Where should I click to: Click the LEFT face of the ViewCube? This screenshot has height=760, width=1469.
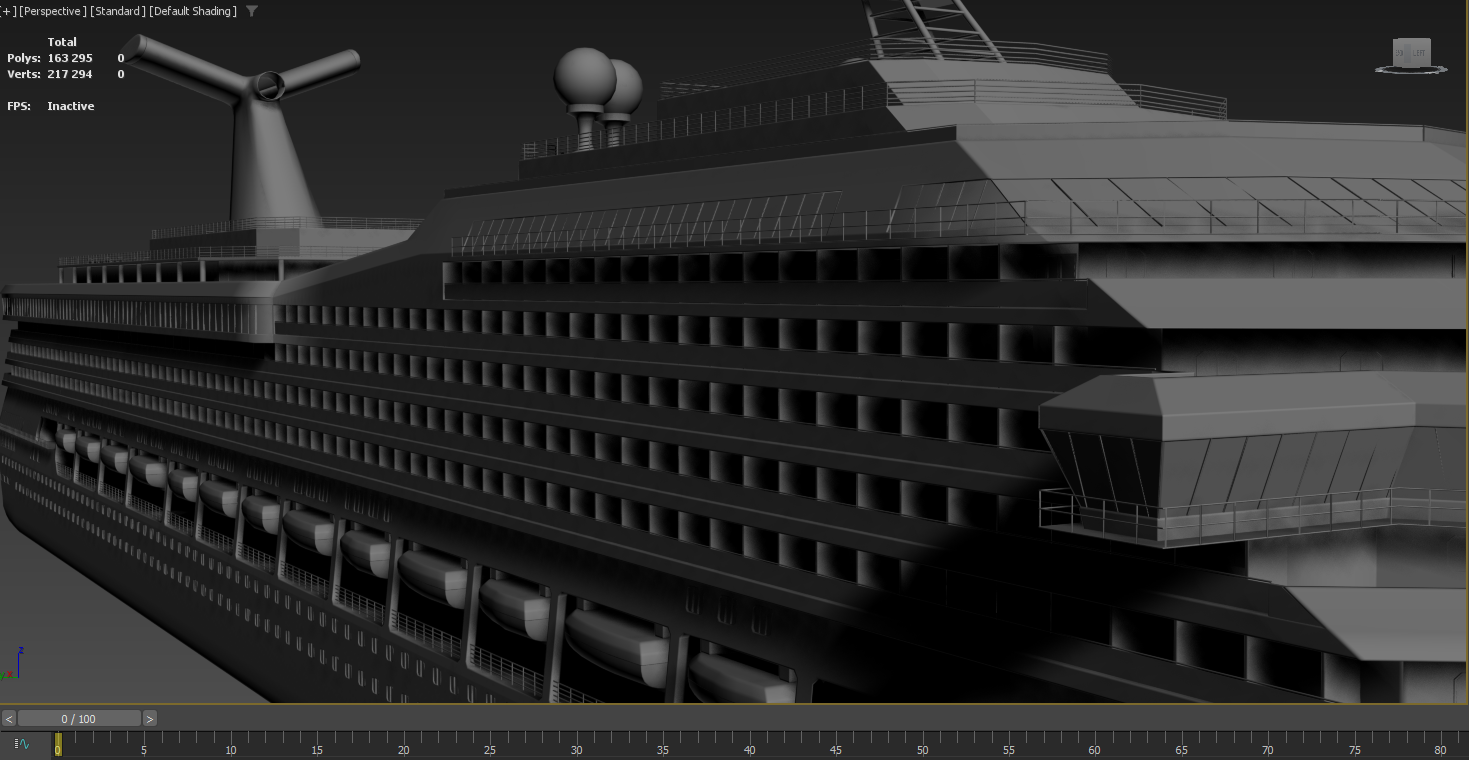(1419, 52)
